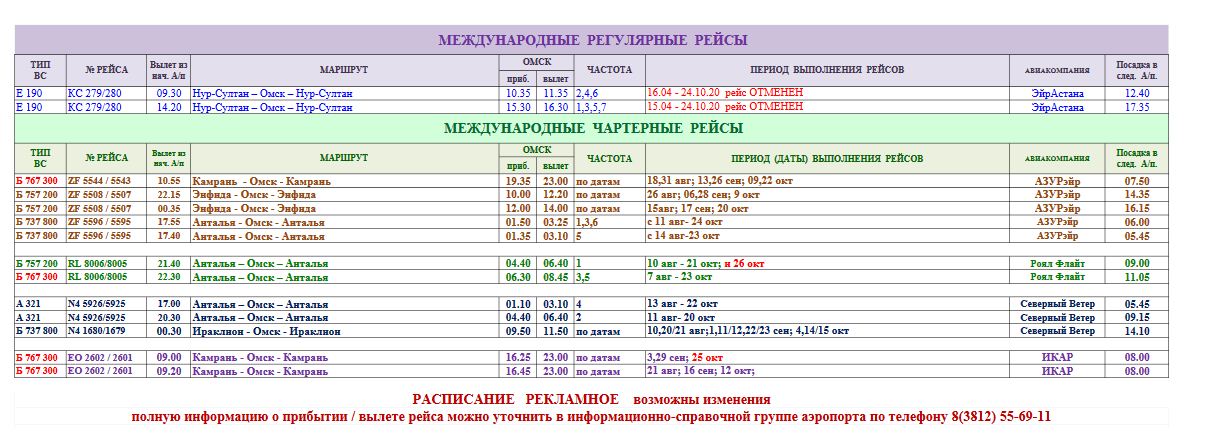Viewport: 1205px width, 428px height.
Task: Select departure time 17.00 of N4 5926/5925
Action: click(x=169, y=304)
